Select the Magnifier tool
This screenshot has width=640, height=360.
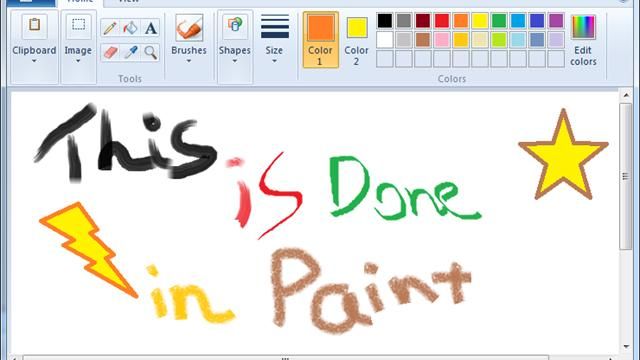pyautogui.click(x=151, y=52)
